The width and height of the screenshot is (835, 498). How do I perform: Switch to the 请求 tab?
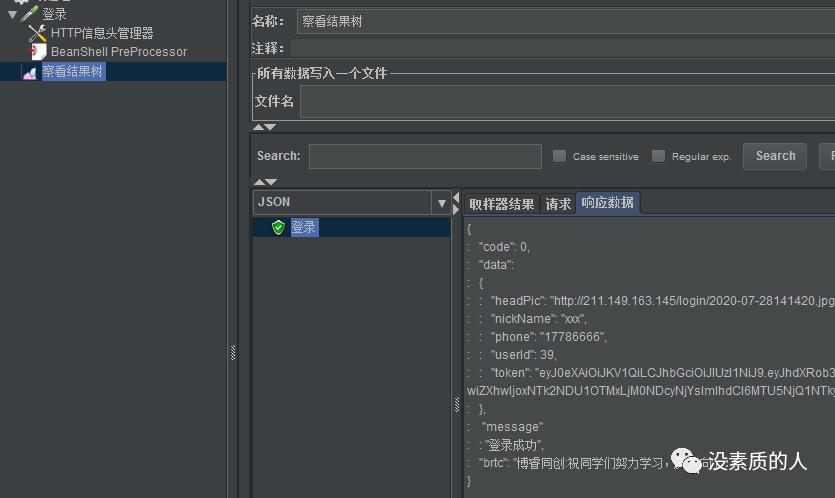(x=558, y=204)
